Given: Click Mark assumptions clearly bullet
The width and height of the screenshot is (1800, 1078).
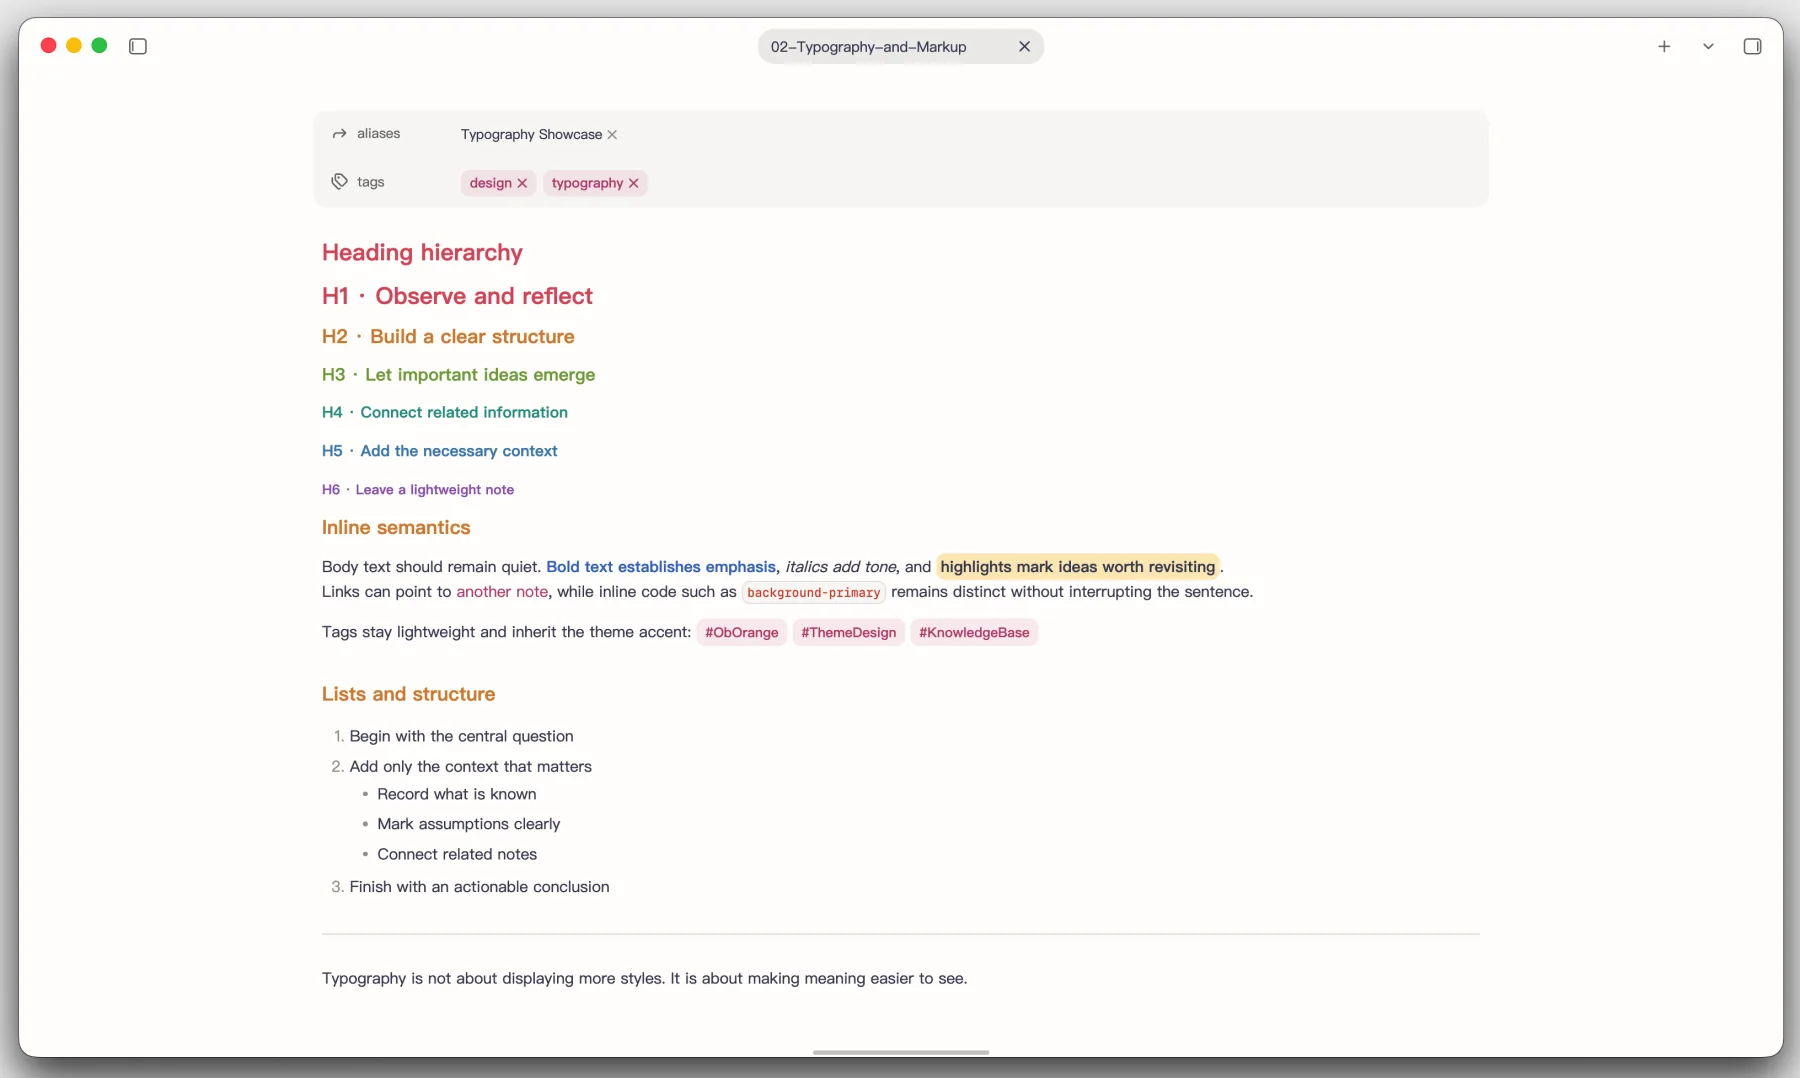Looking at the screenshot, I should 468,824.
